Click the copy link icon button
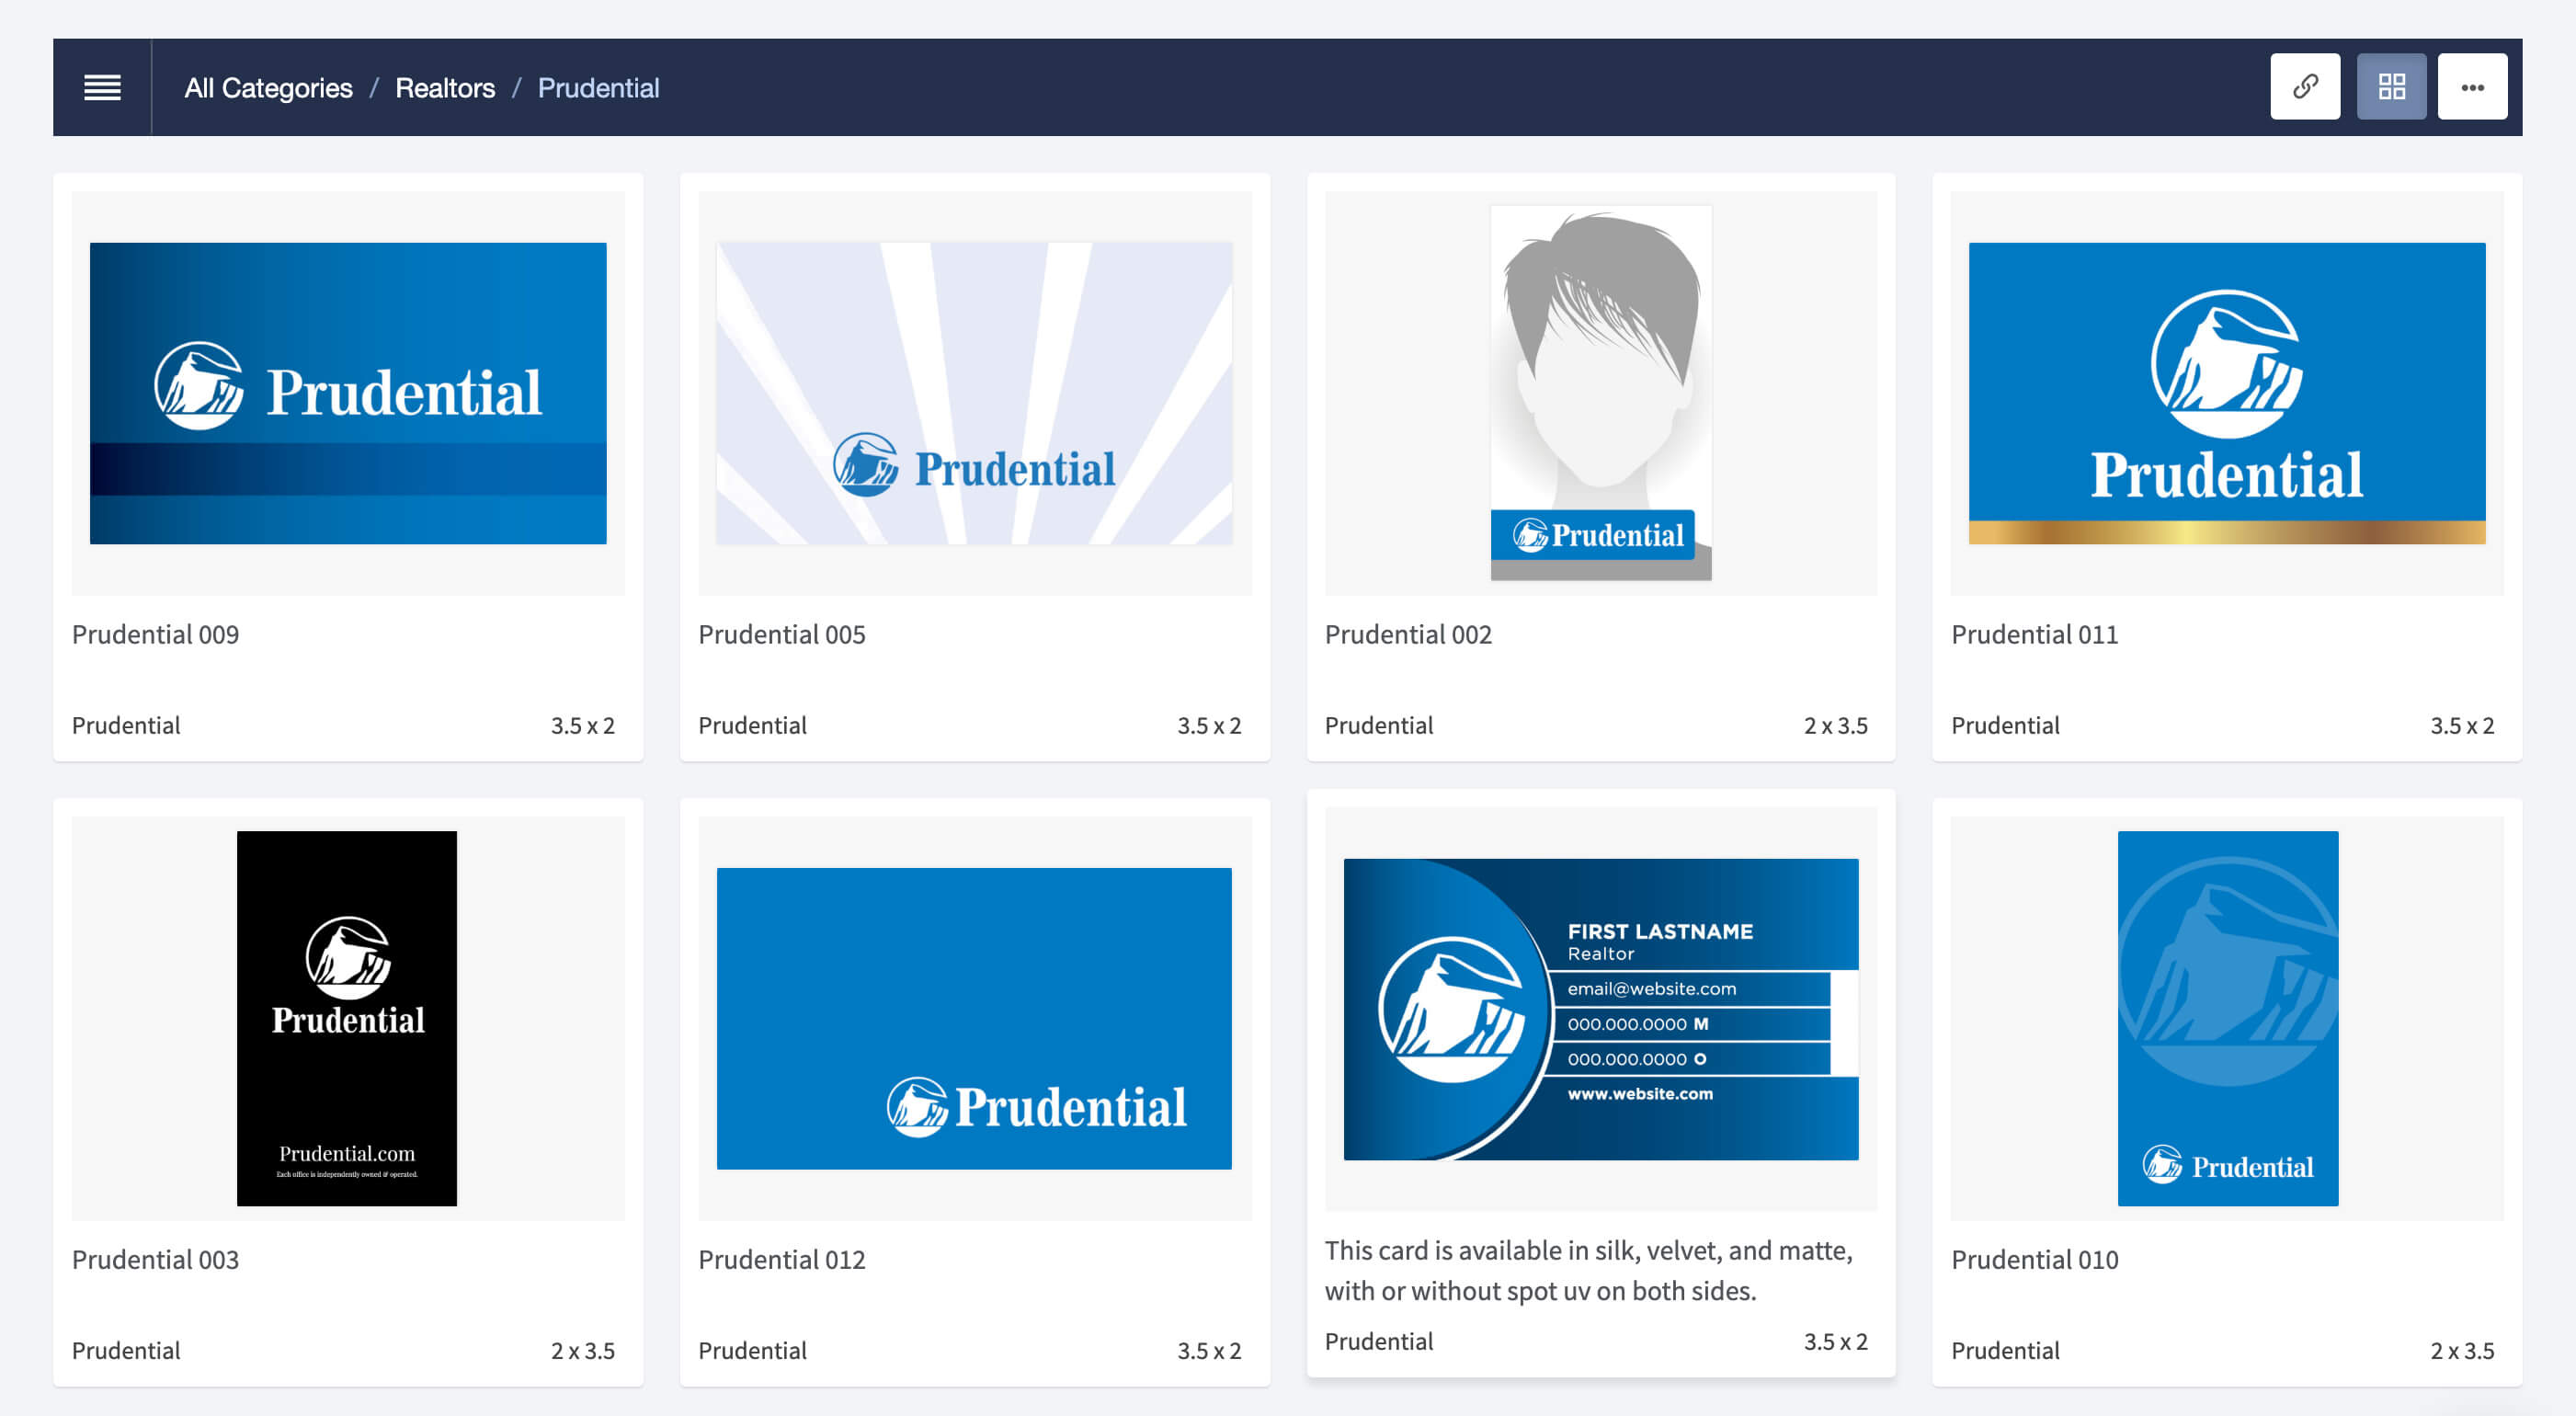Screen dimensions: 2576x1416 pyautogui.click(x=2304, y=87)
